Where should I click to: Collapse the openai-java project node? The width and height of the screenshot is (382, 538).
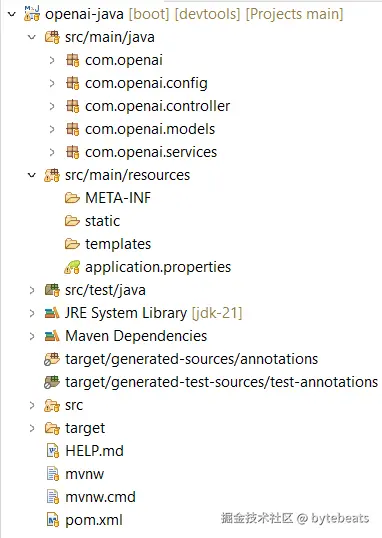point(12,14)
